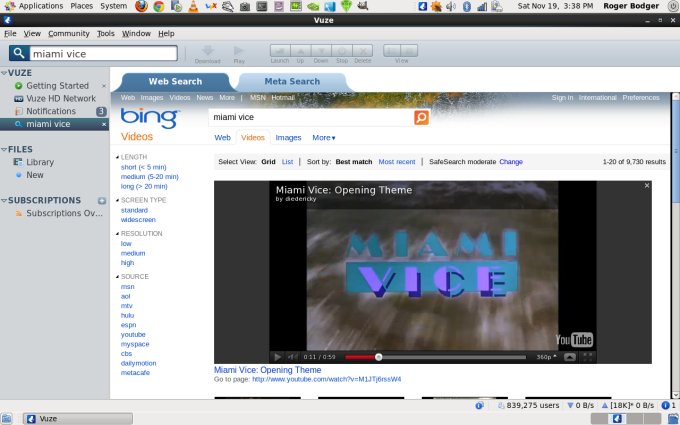Screen dimensions: 680x425
Task: Open the Library under Files
Action: point(40,162)
